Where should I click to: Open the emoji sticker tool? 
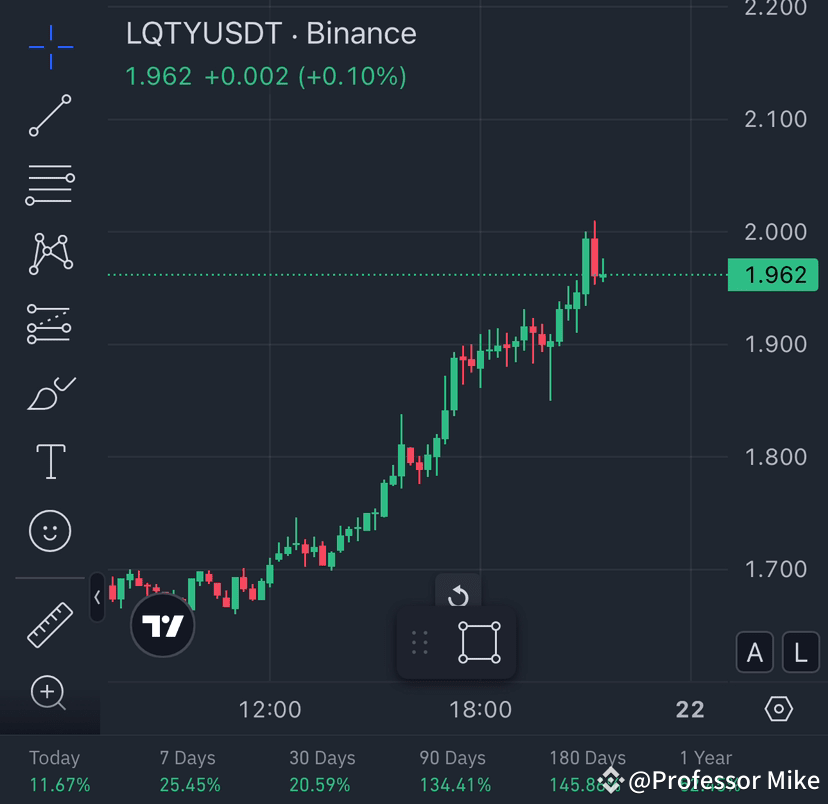click(x=48, y=530)
